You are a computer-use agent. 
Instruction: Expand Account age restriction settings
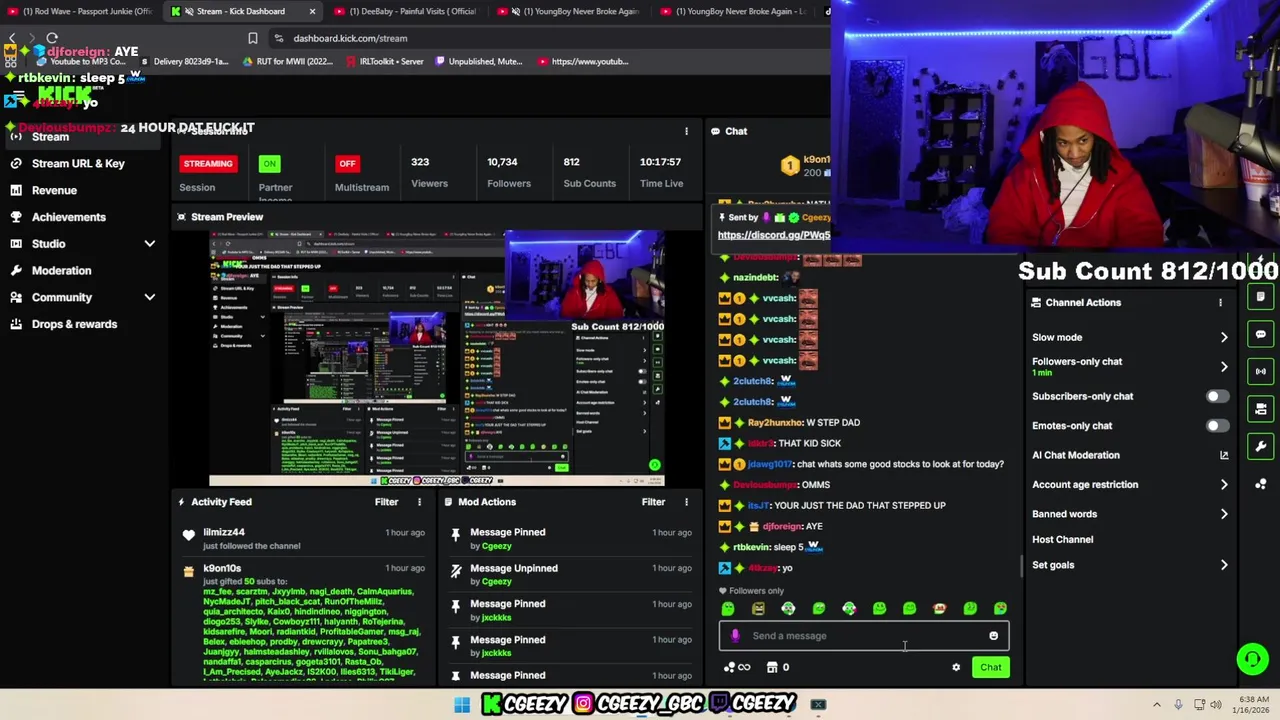[x=1223, y=485]
